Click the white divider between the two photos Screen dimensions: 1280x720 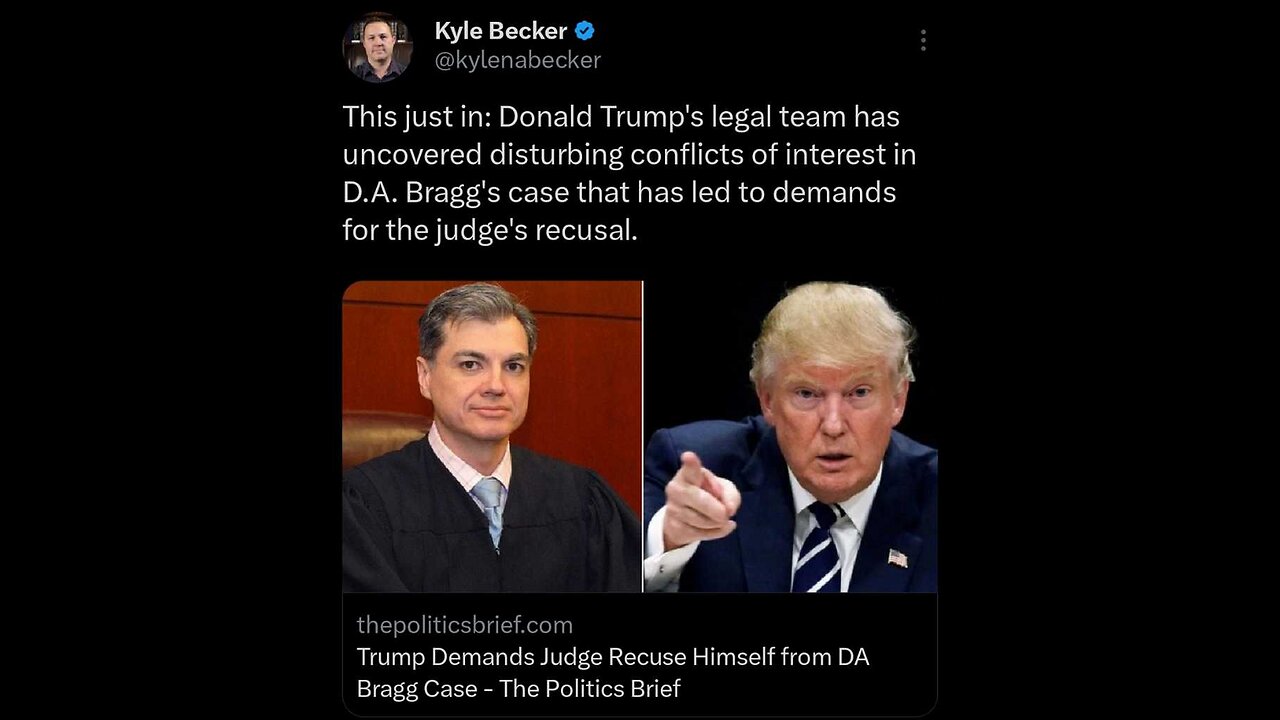point(643,437)
